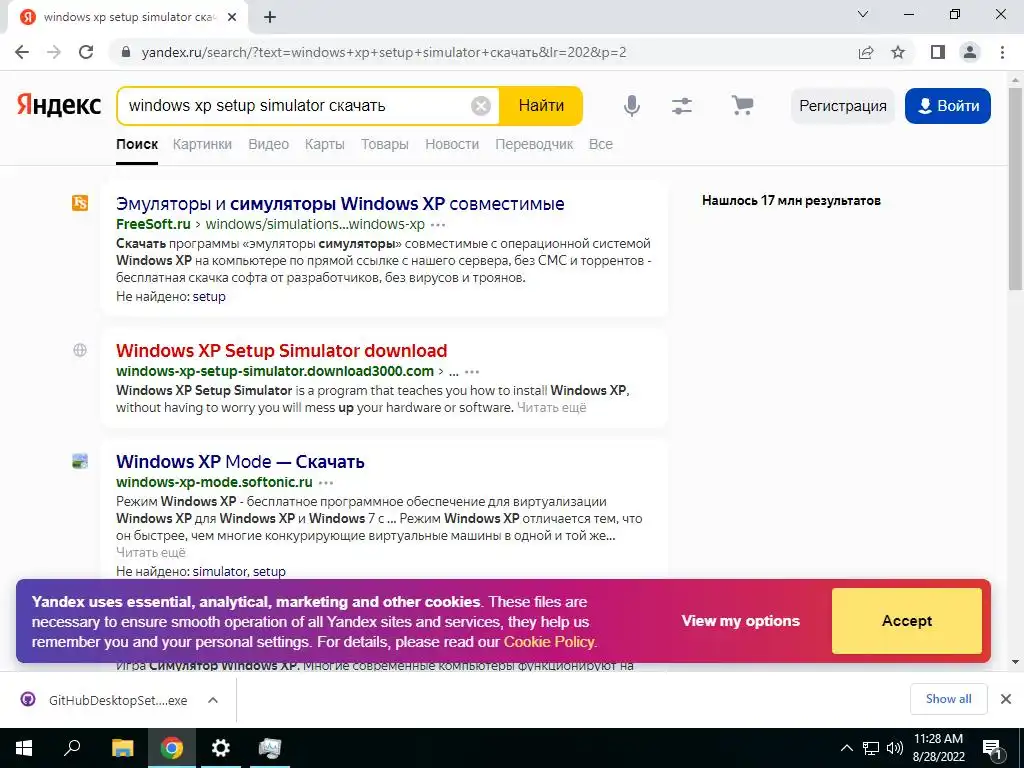This screenshot has height=768, width=1024.
Task: Switch to the Видео tab
Action: 268,144
